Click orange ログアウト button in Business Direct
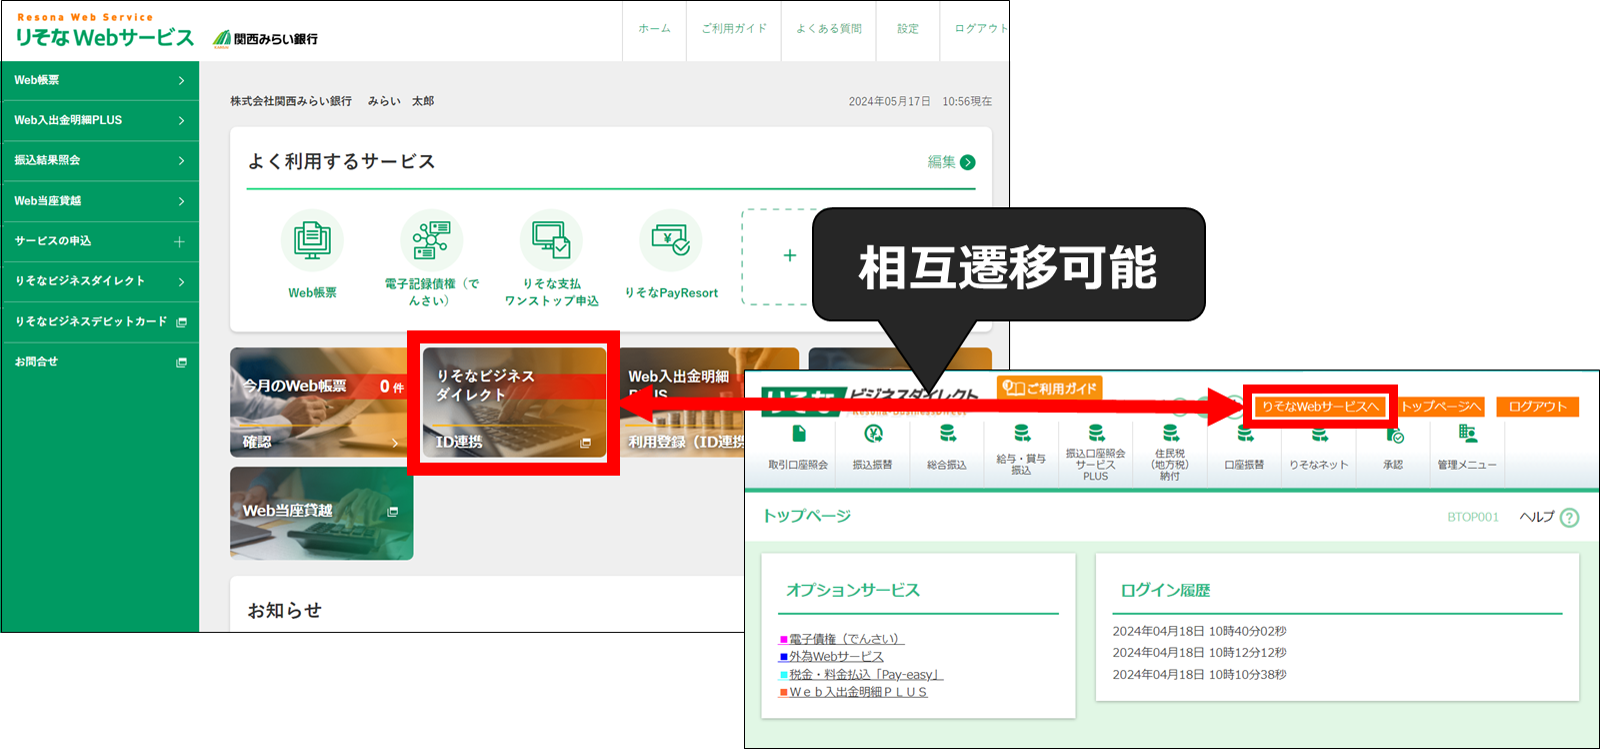 point(1537,406)
